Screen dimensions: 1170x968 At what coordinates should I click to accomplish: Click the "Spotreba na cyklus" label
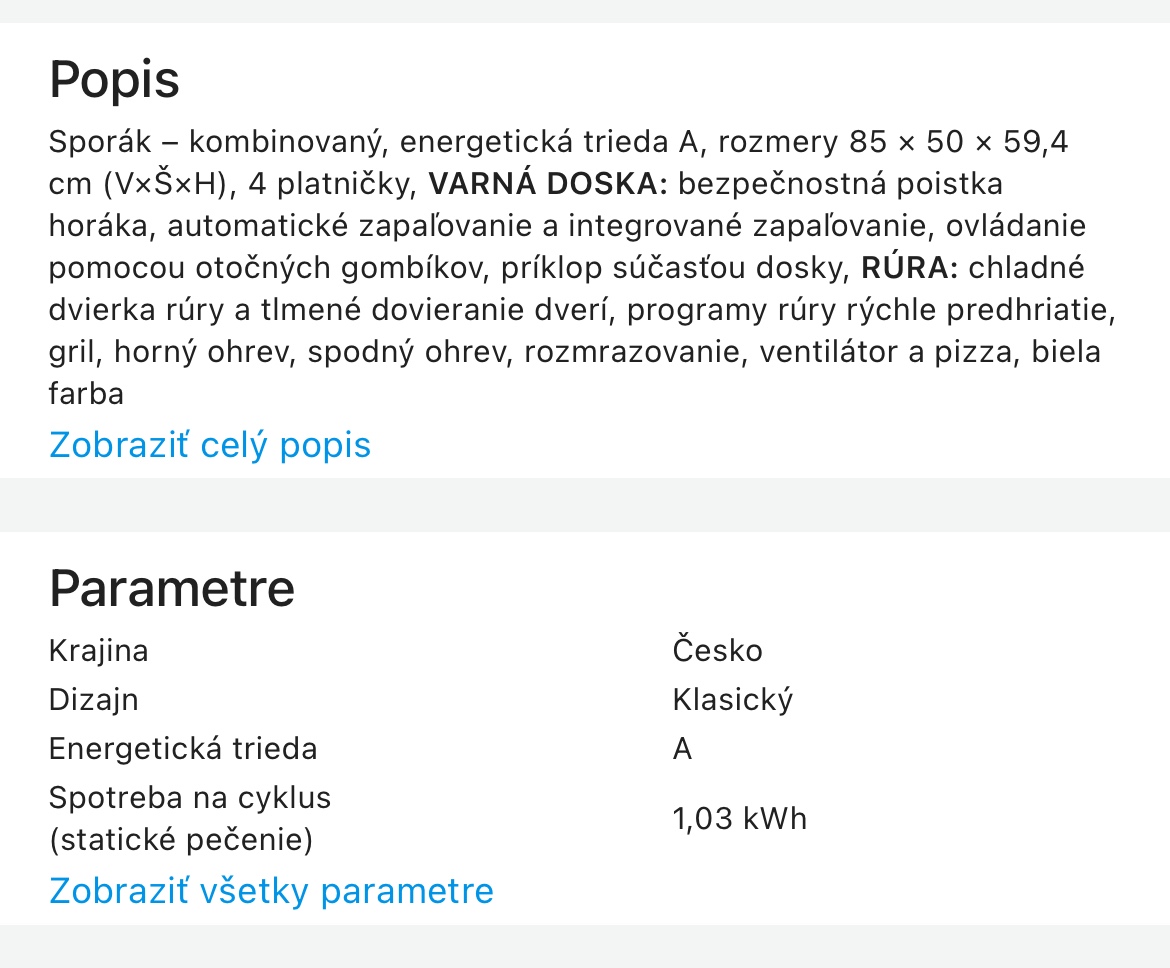point(190,797)
